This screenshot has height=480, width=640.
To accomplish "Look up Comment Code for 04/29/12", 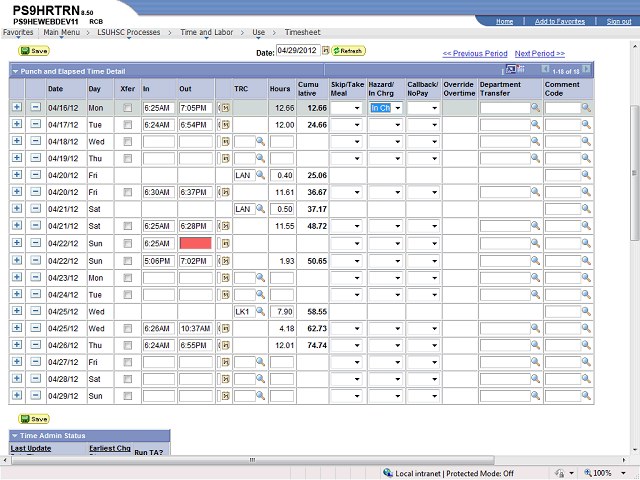I will pyautogui.click(x=586, y=396).
